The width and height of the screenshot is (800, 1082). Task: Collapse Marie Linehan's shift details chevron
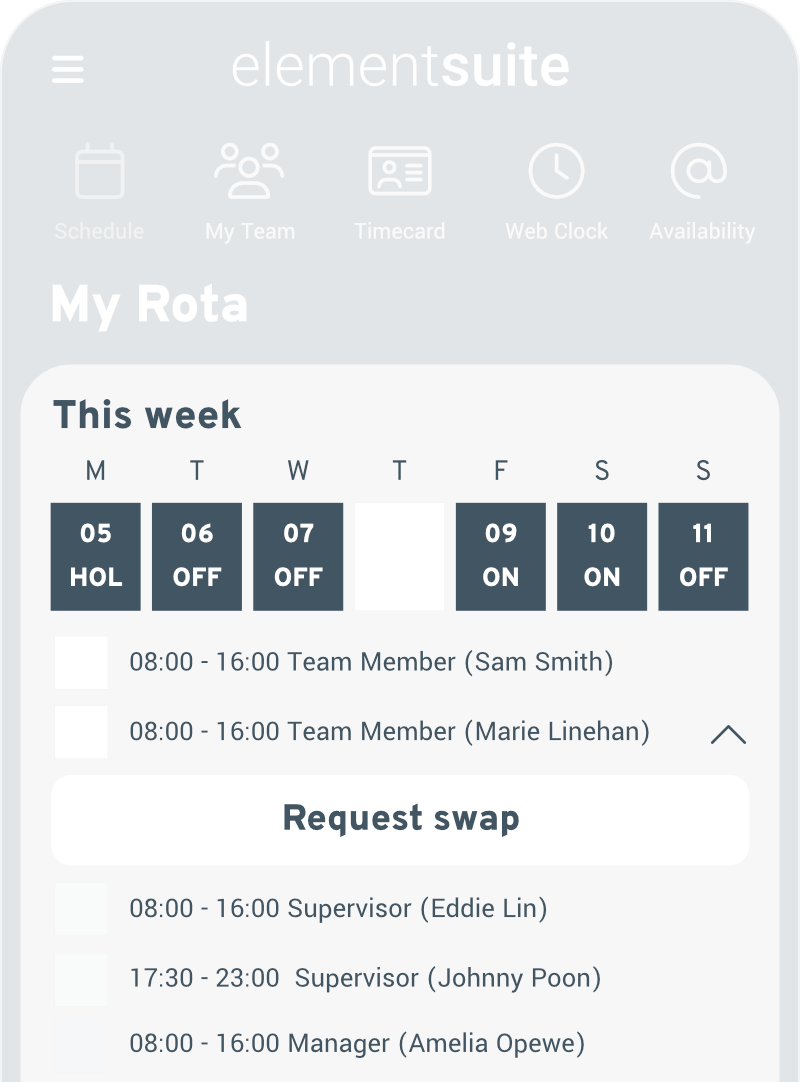729,735
